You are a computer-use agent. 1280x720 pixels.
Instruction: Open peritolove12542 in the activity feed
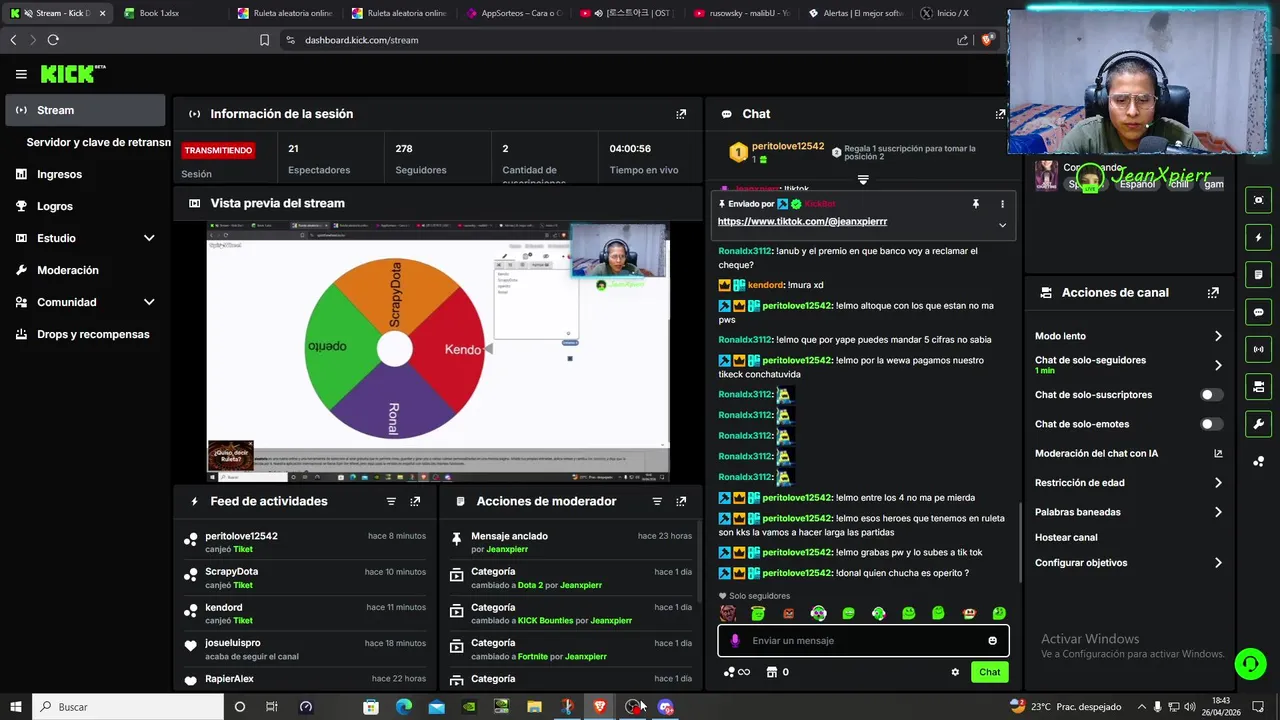(x=241, y=536)
